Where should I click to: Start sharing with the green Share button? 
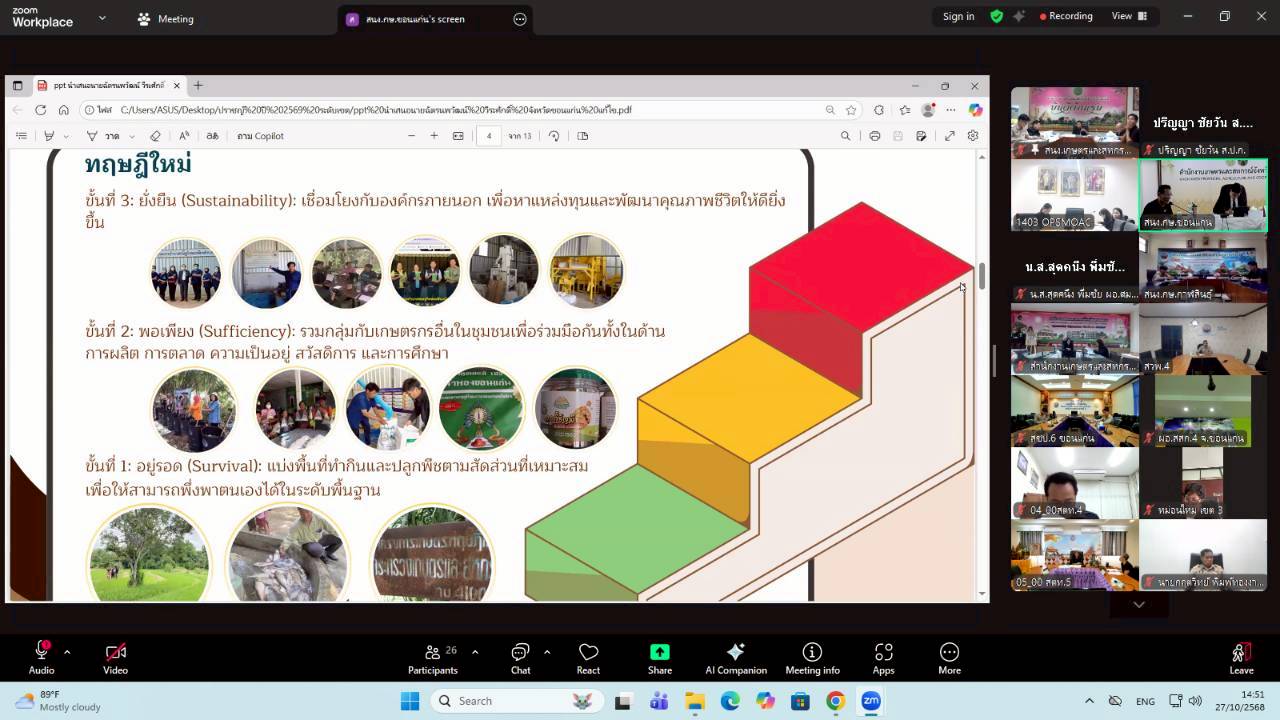(x=659, y=657)
